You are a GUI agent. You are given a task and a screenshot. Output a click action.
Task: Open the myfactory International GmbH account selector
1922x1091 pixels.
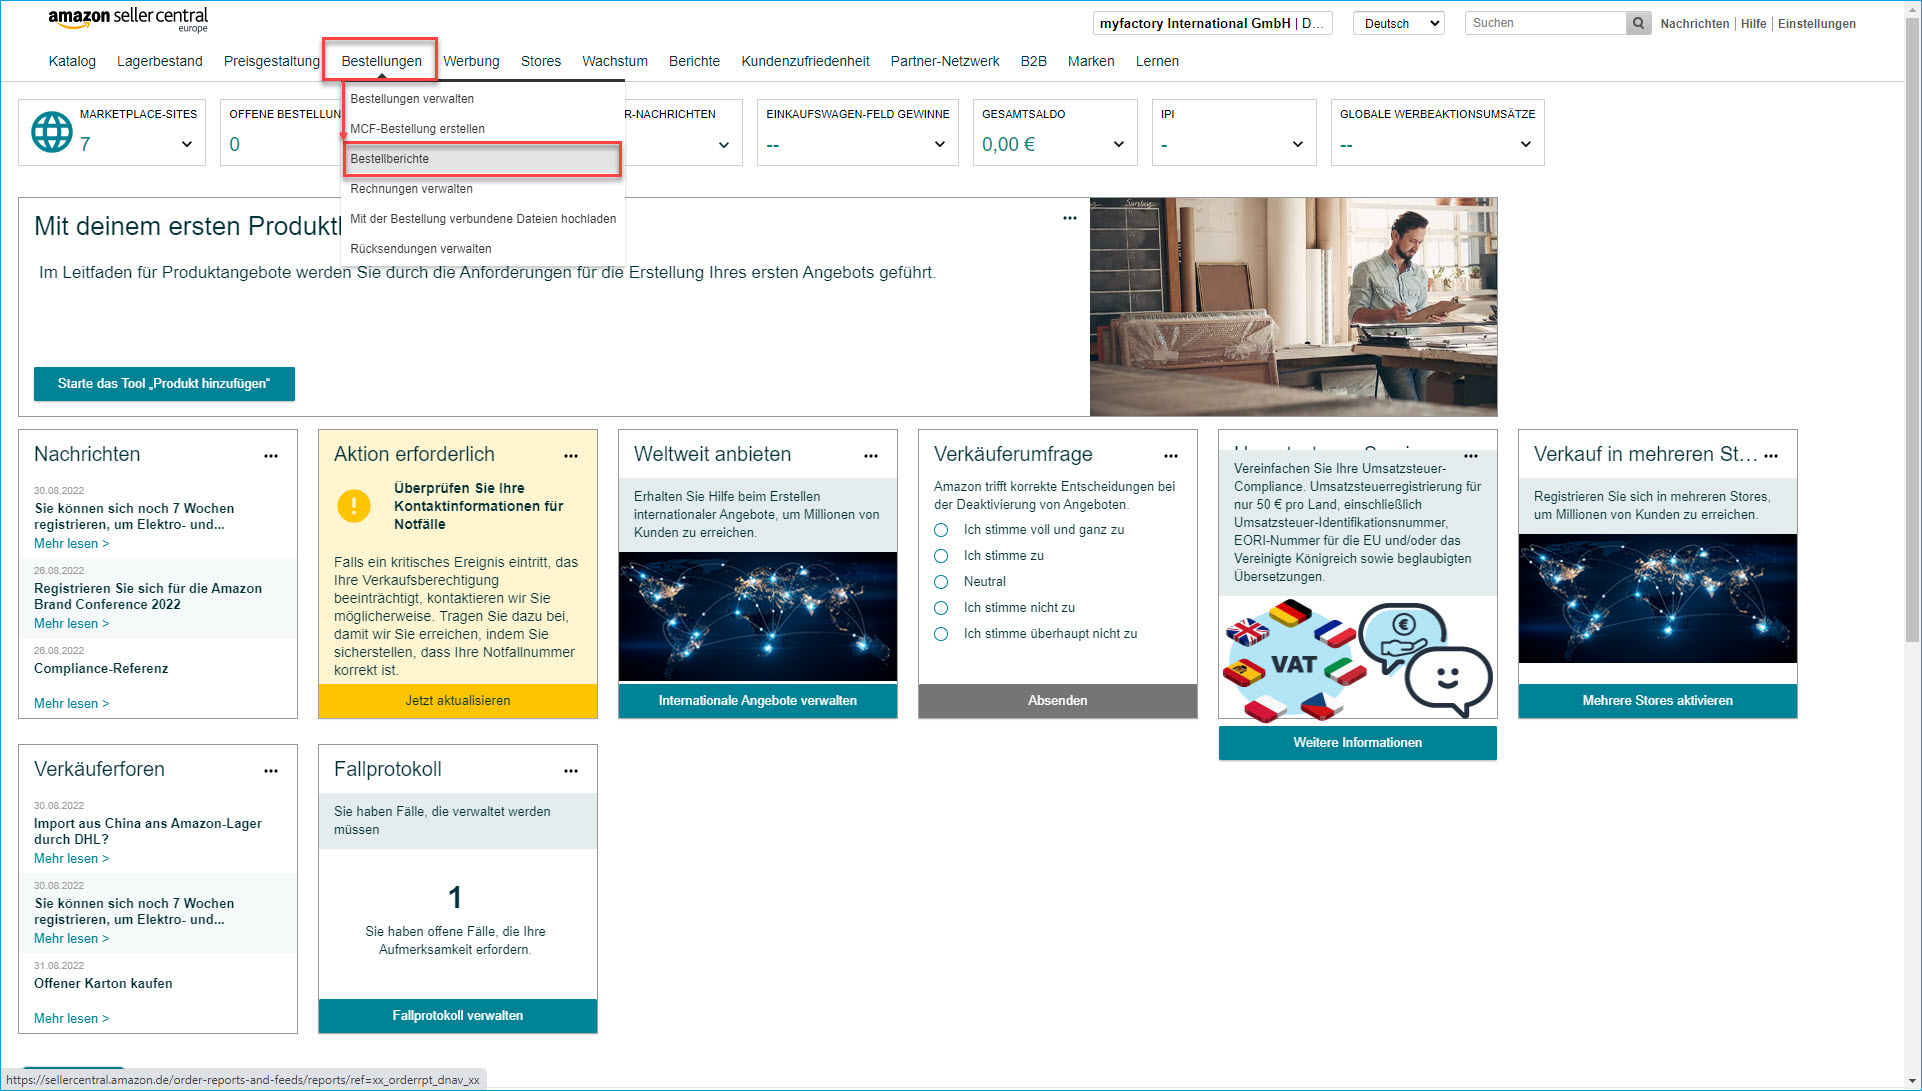pyautogui.click(x=1212, y=23)
